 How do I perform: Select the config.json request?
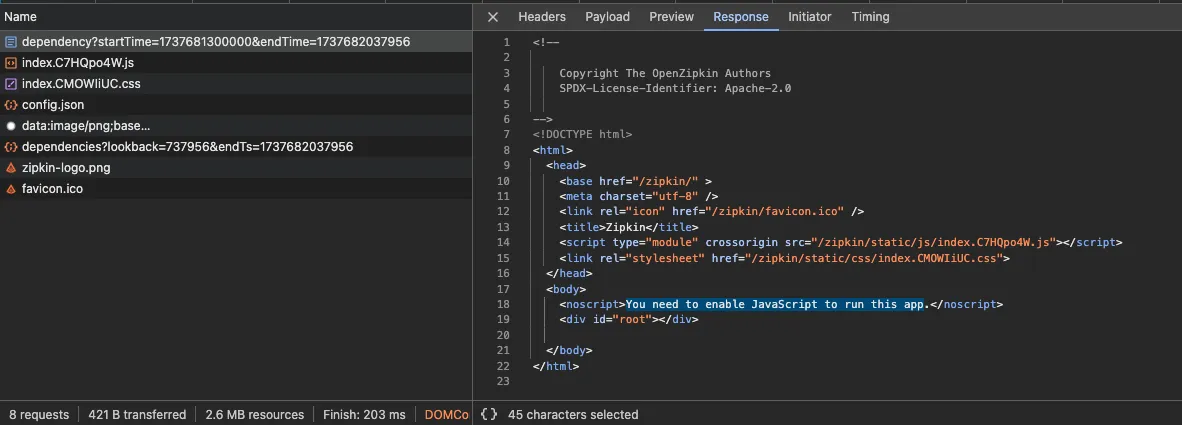click(x=236, y=105)
